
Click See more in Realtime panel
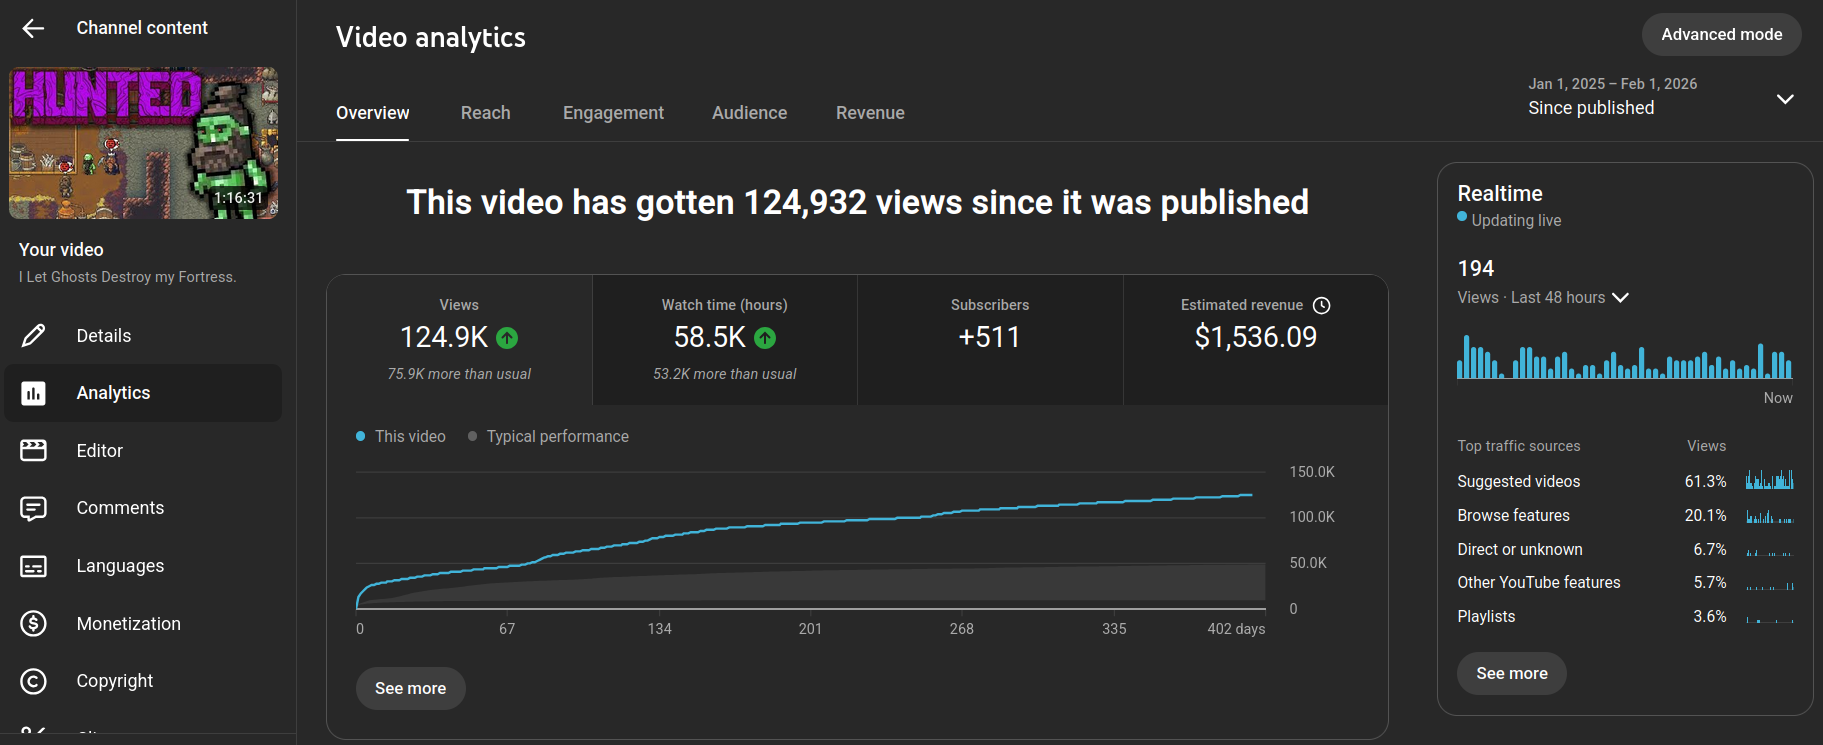[1511, 673]
